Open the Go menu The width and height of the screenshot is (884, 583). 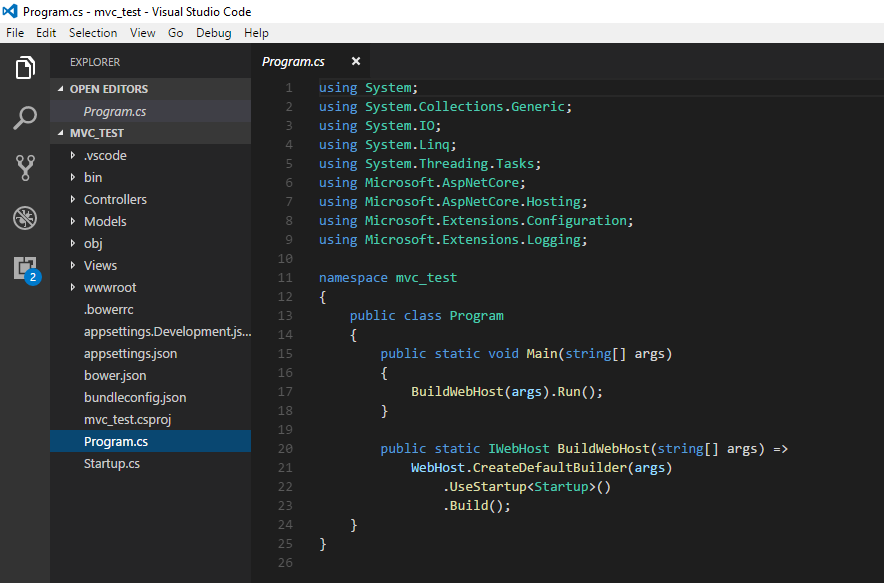tap(175, 33)
